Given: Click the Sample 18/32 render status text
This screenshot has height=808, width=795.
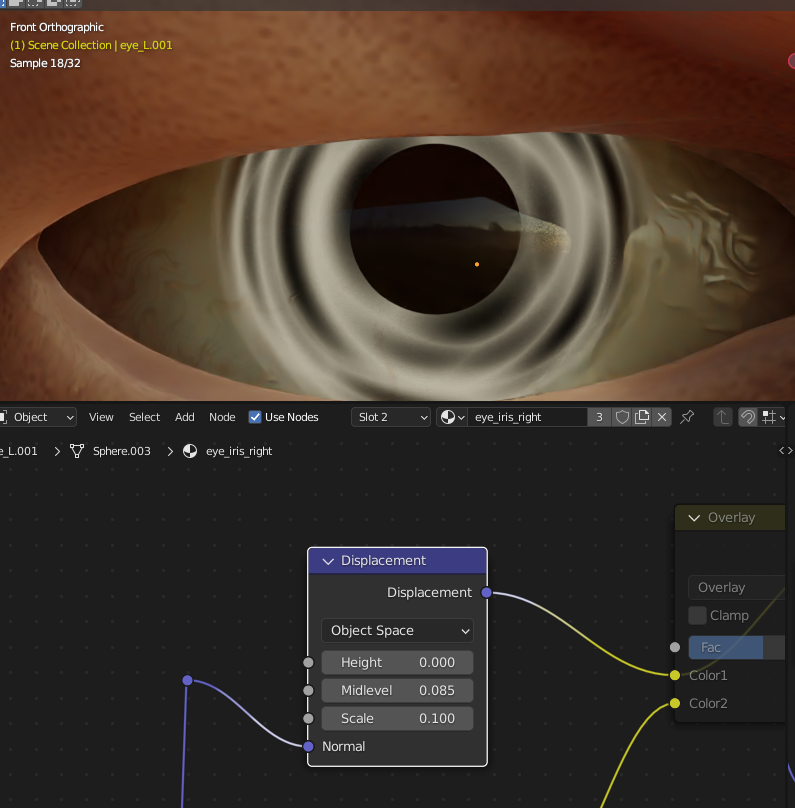Looking at the screenshot, I should tap(45, 63).
